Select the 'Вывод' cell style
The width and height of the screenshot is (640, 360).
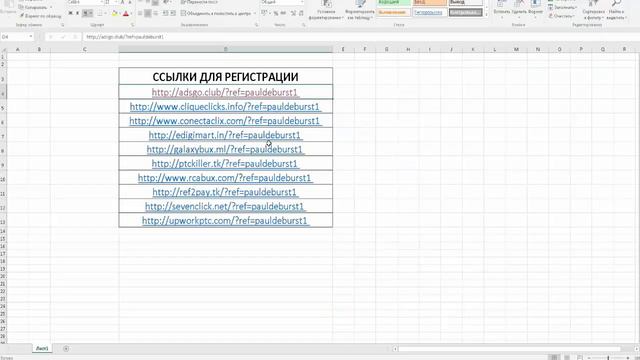pos(466,2)
